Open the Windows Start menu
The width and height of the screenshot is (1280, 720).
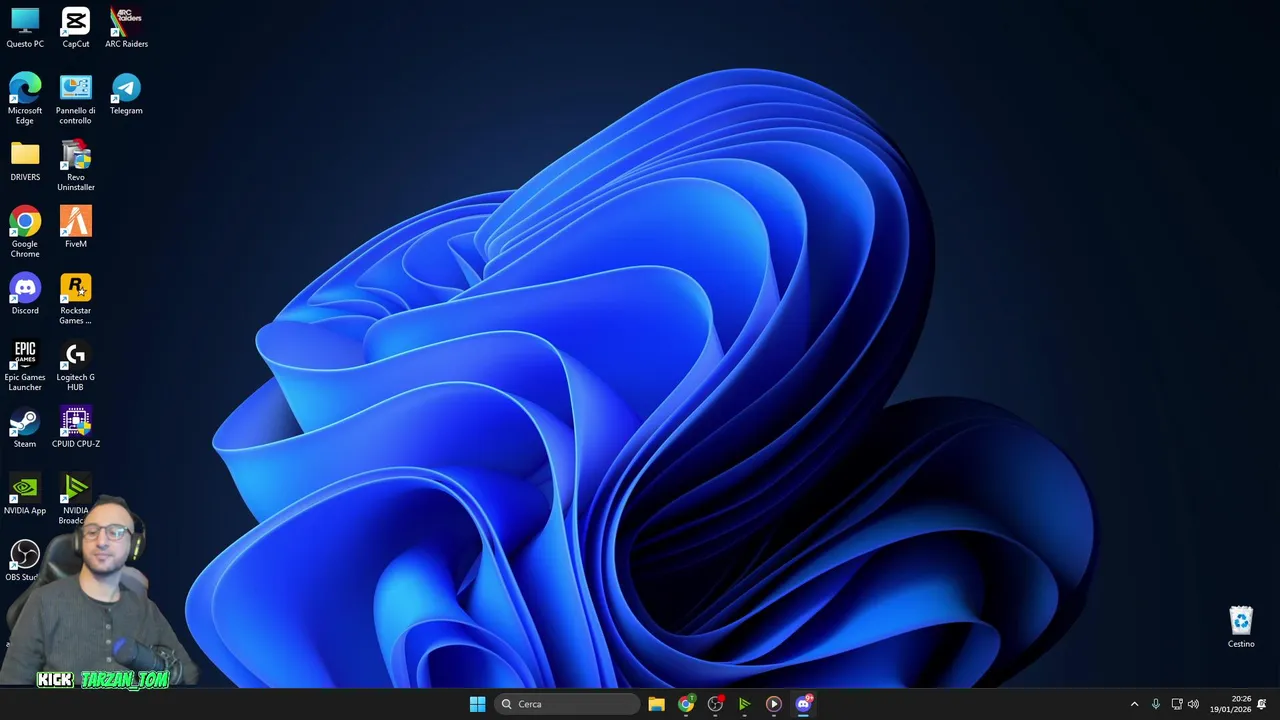tap(477, 704)
